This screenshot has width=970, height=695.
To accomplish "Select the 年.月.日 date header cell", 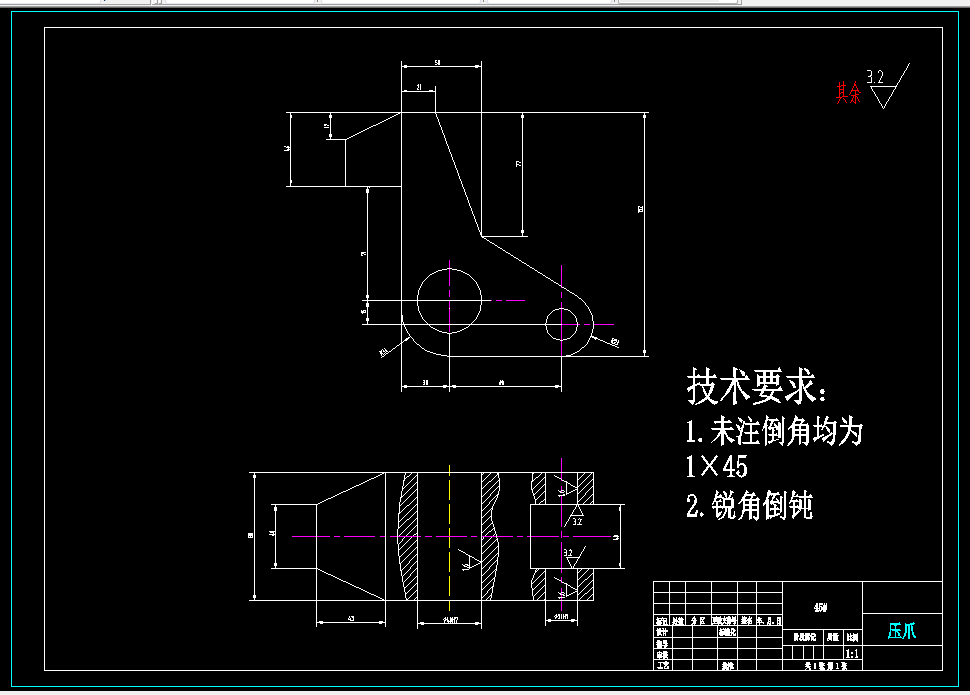I will click(x=769, y=621).
